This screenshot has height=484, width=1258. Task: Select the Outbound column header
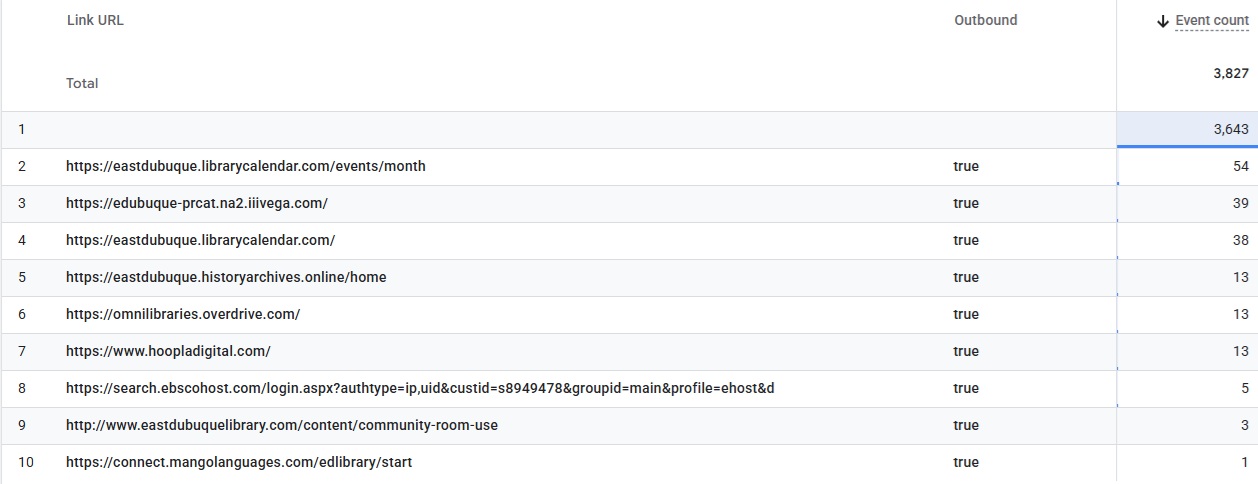(x=985, y=20)
